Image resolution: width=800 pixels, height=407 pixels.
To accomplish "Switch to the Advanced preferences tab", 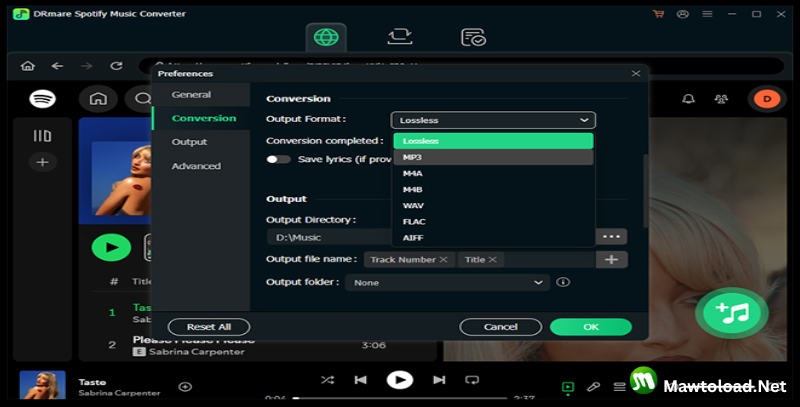I will coord(201,166).
